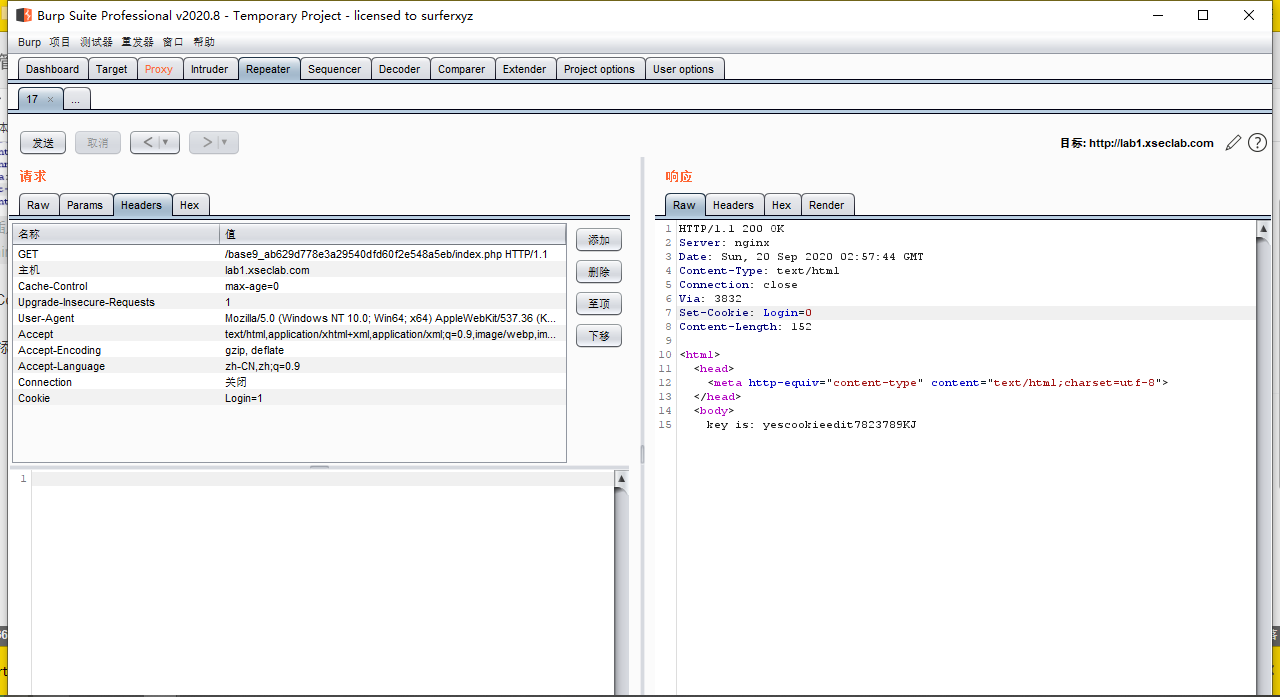Switch request view to Params tab
The image size is (1280, 697).
[85, 205]
